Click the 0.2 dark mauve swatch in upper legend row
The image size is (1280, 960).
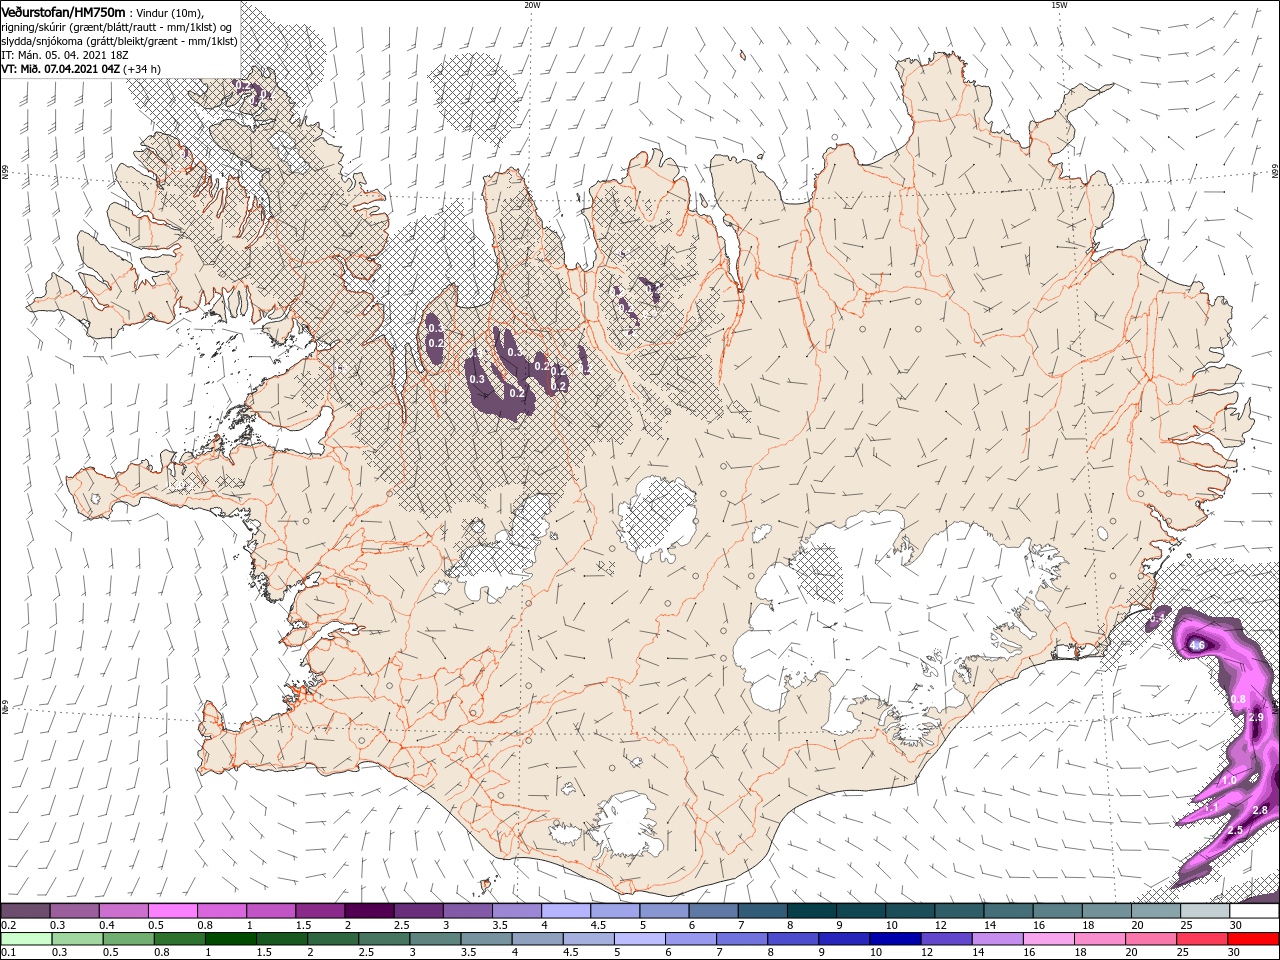click(25, 911)
